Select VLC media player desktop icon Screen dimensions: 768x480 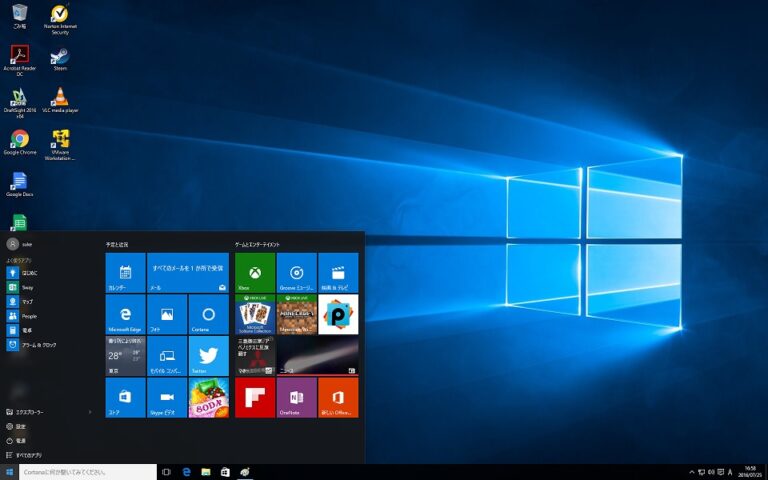coord(60,100)
